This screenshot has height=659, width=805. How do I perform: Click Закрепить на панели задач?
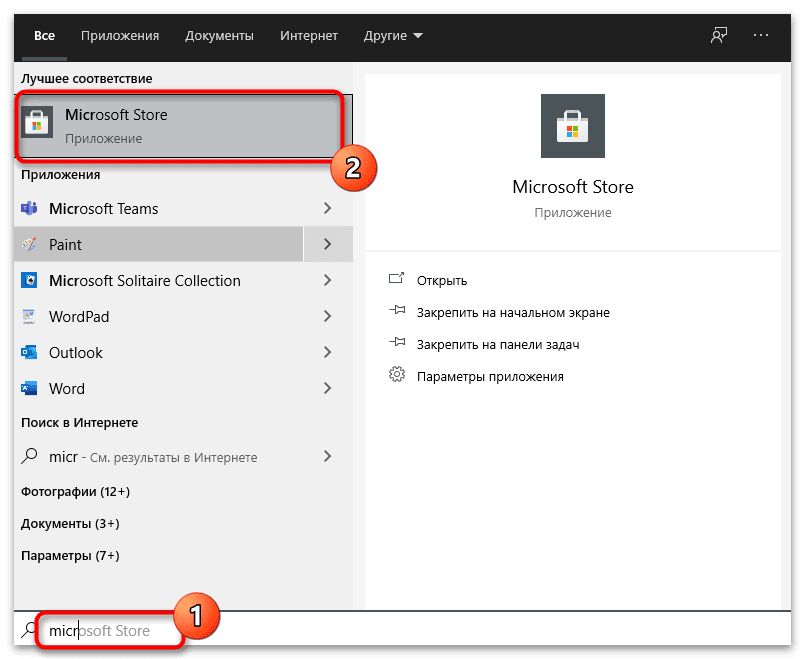tap(498, 344)
